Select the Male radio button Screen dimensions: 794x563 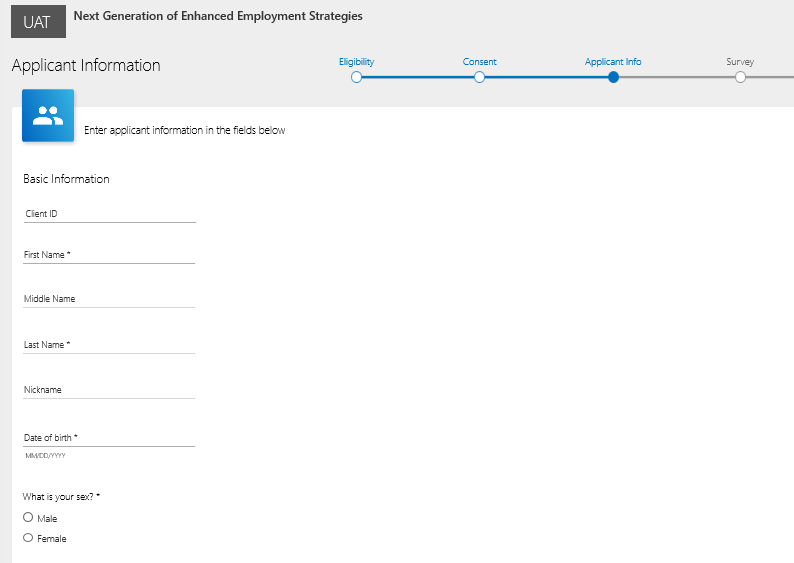[x=28, y=518]
